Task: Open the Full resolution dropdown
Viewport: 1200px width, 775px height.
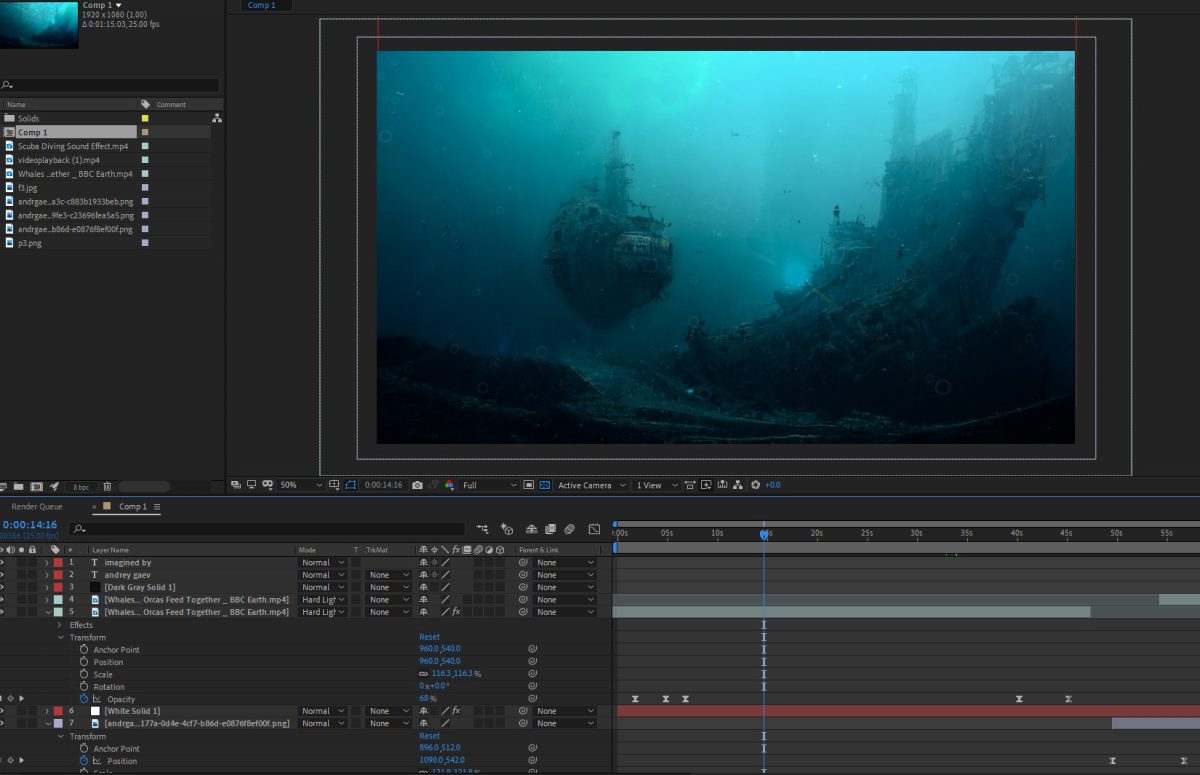Action: tap(489, 485)
